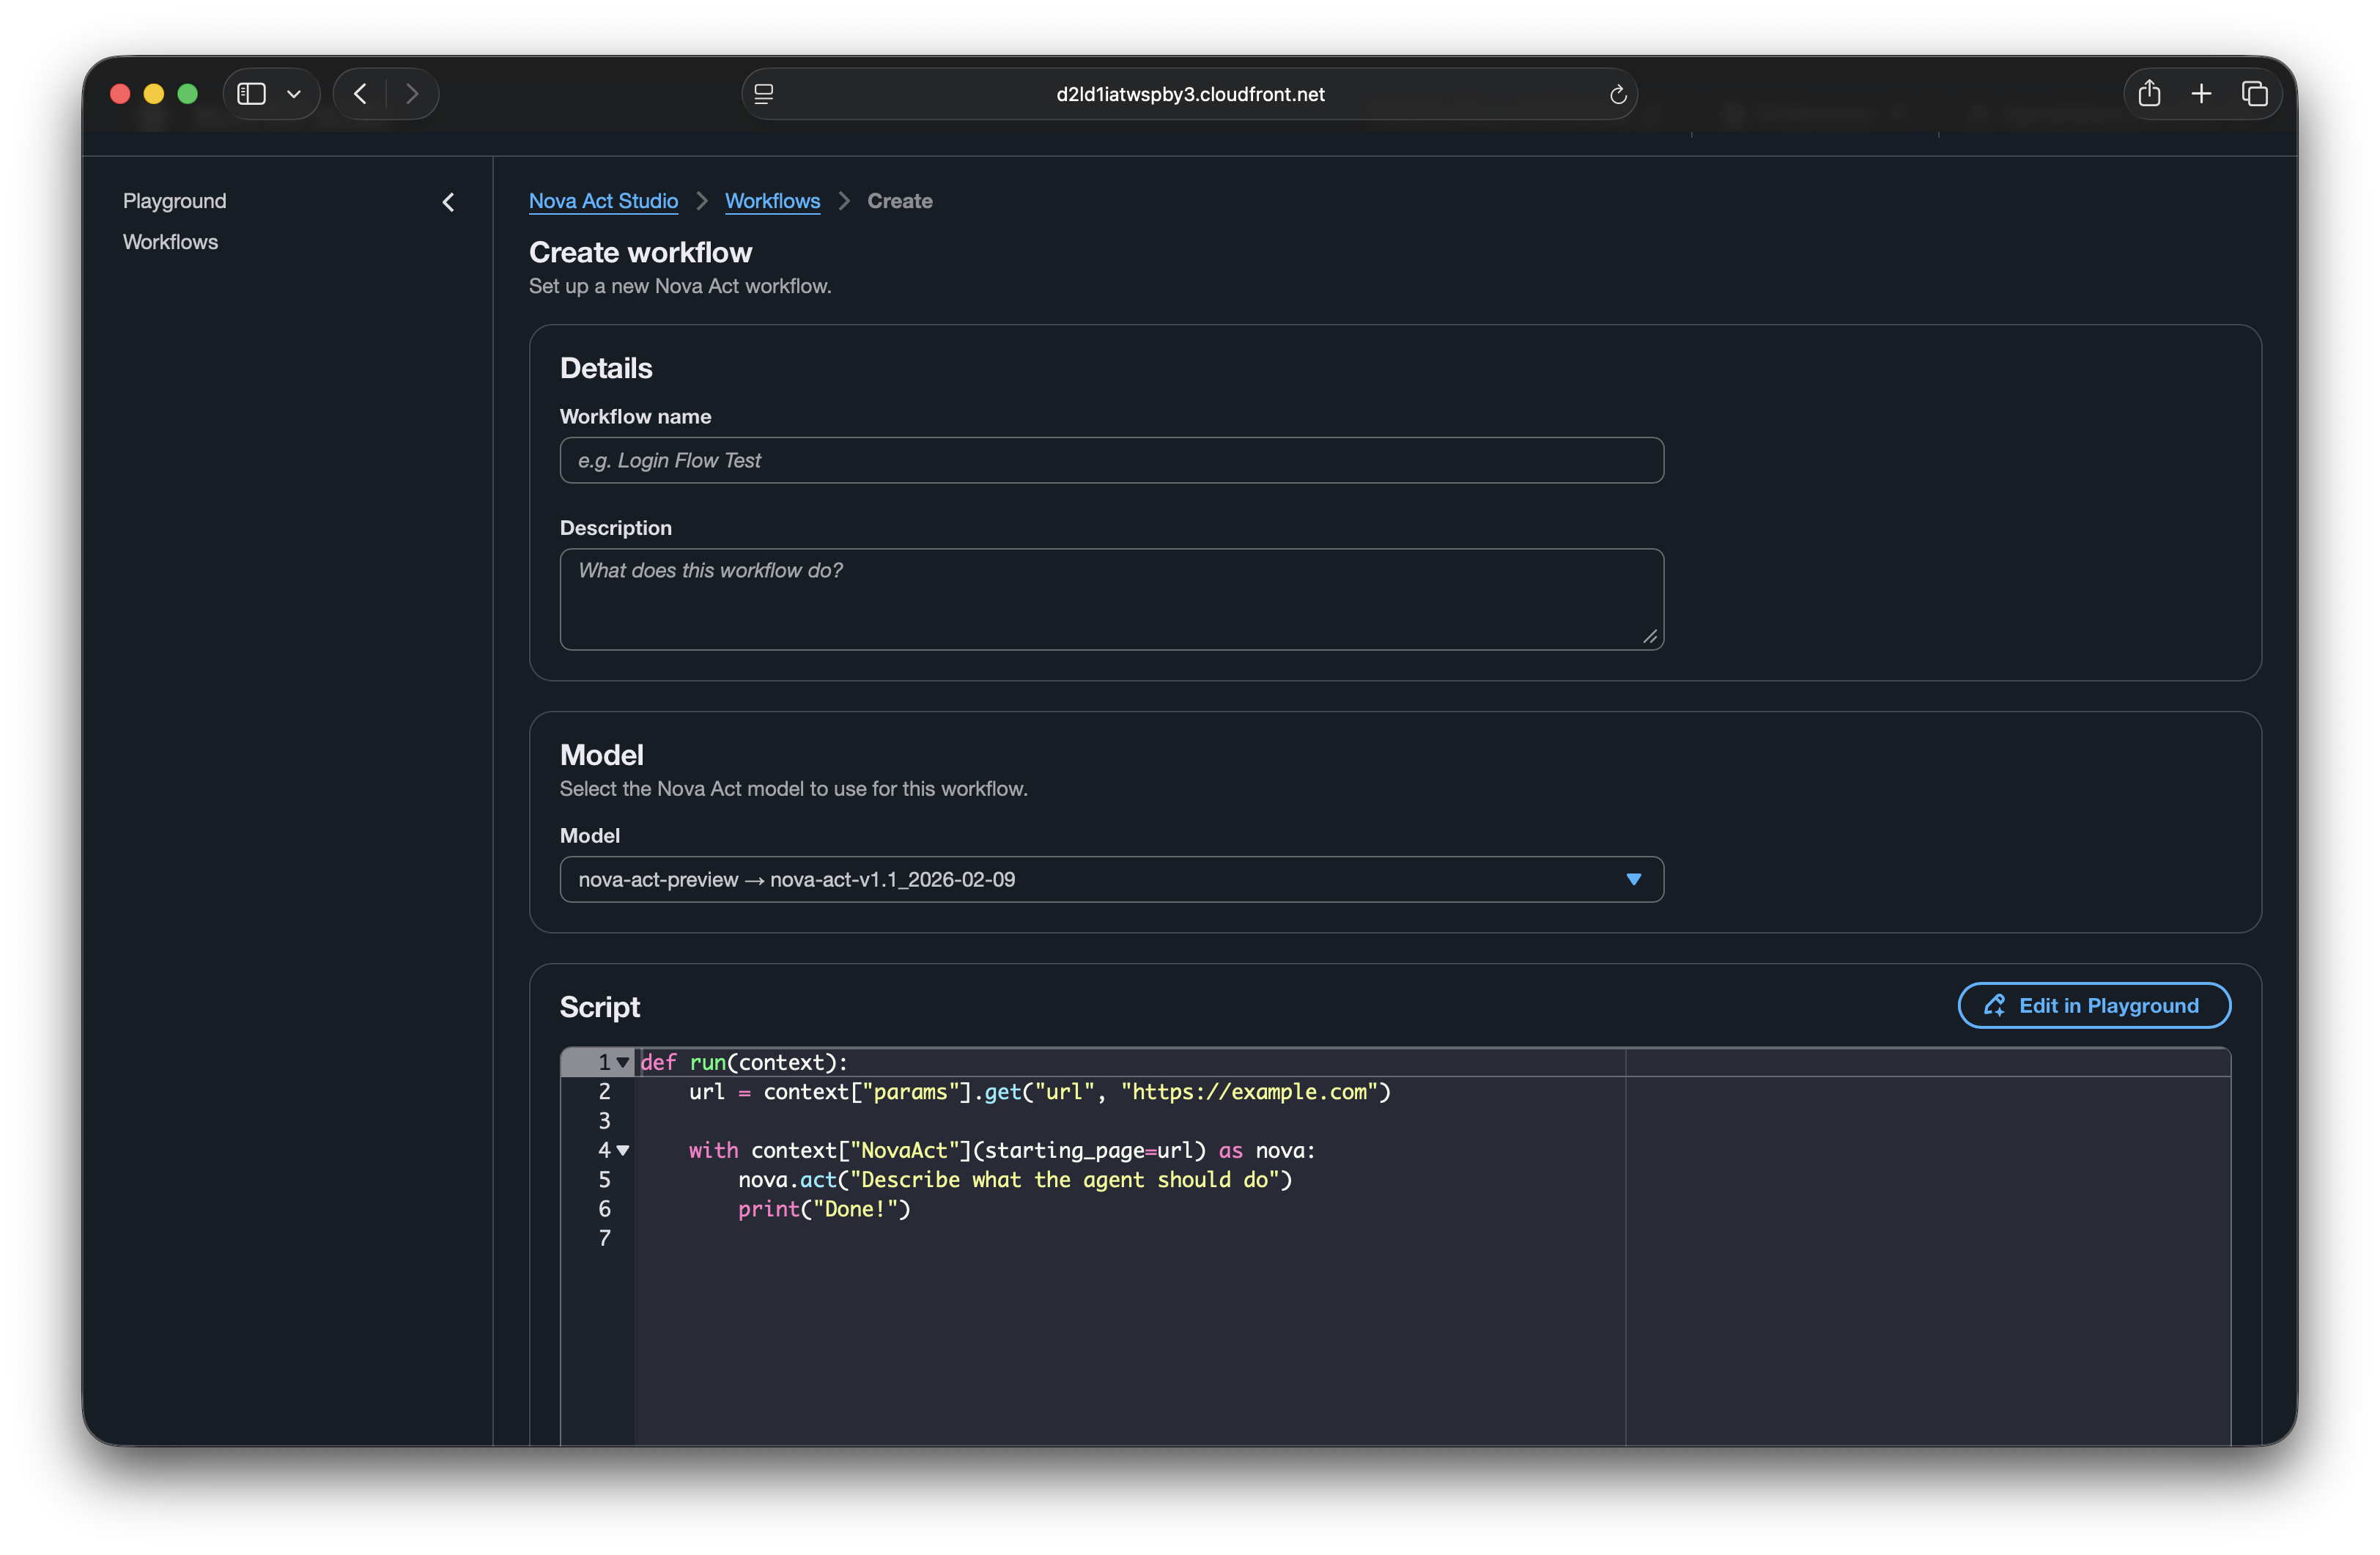The image size is (2380, 1555).
Task: Click the "https://example.com" string in script
Action: 1249,1092
